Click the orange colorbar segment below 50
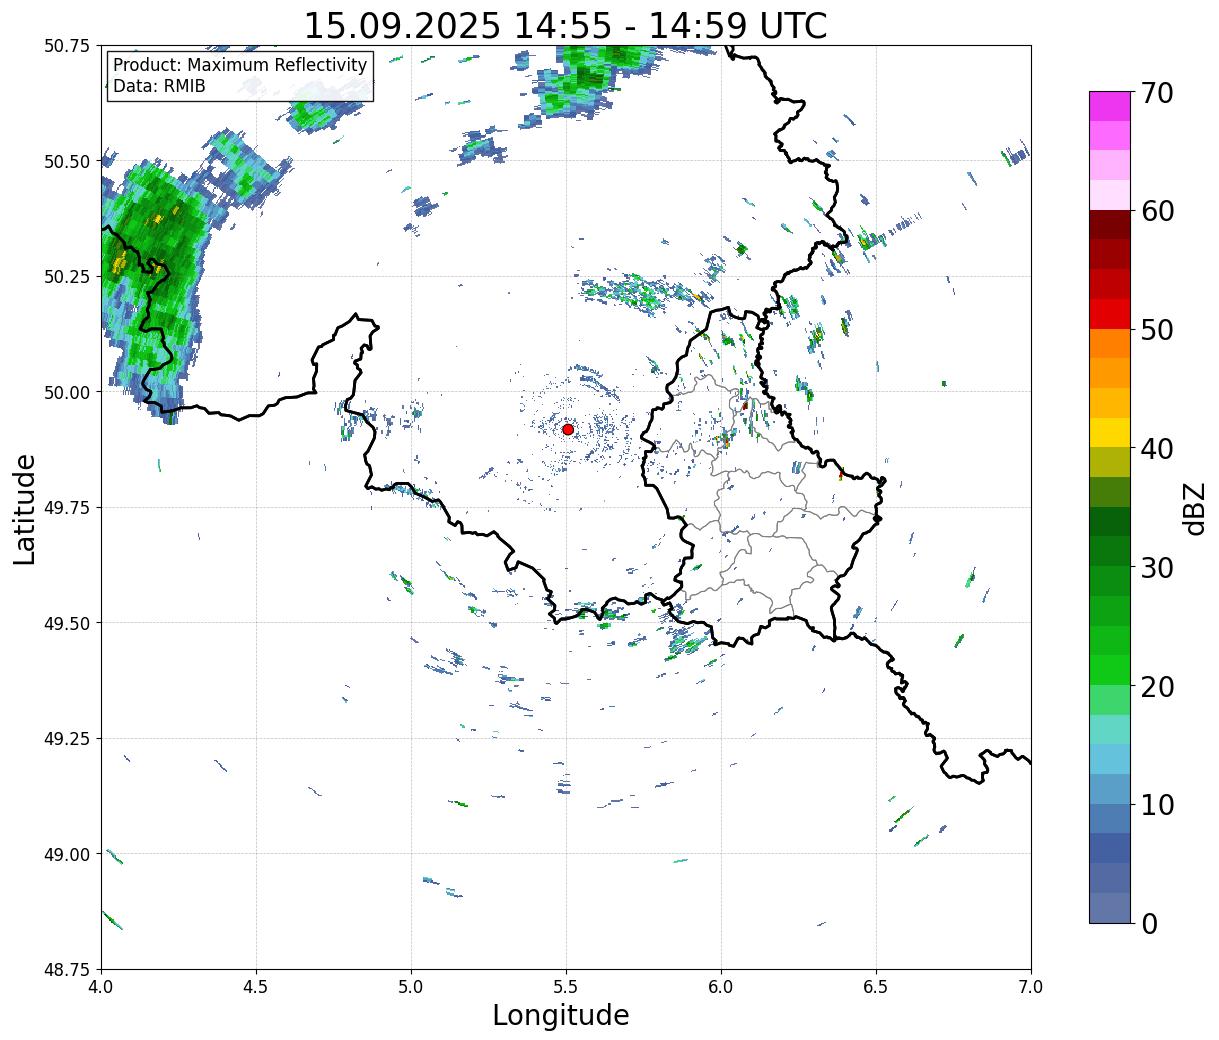 tap(1110, 343)
